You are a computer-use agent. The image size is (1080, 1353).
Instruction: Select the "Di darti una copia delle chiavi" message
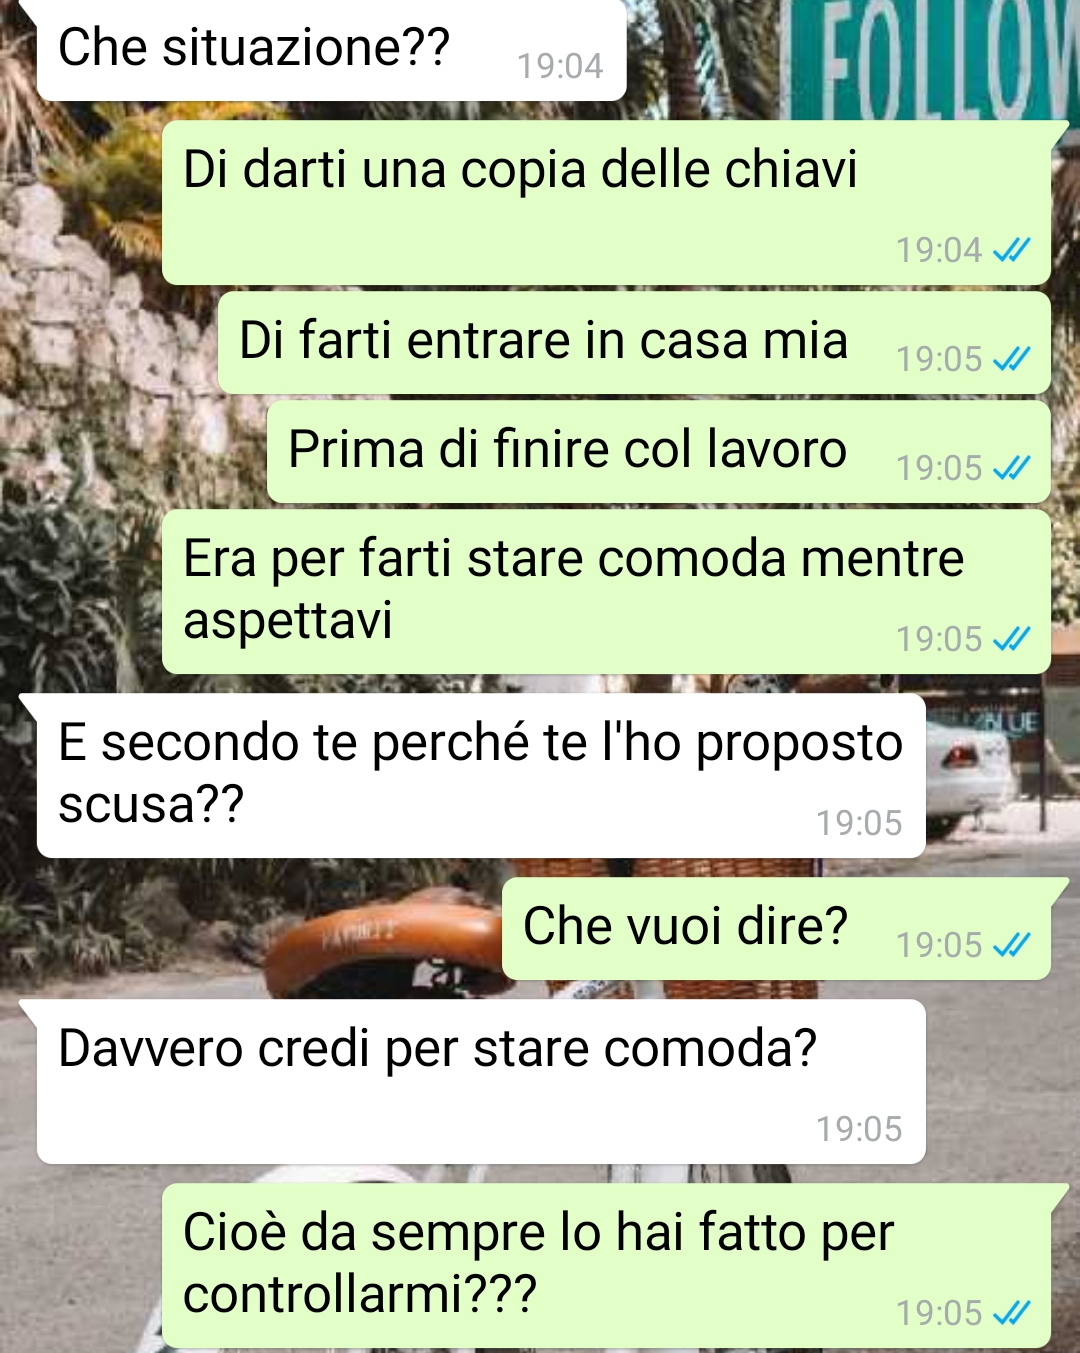pyautogui.click(x=606, y=203)
